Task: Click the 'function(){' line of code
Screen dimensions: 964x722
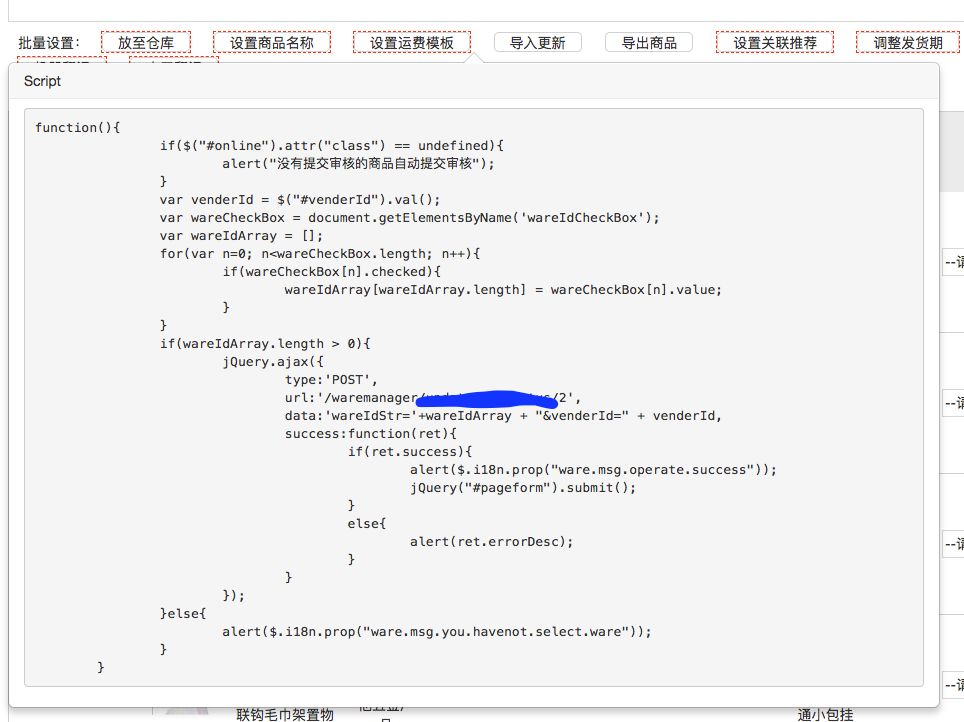Action: click(x=77, y=127)
